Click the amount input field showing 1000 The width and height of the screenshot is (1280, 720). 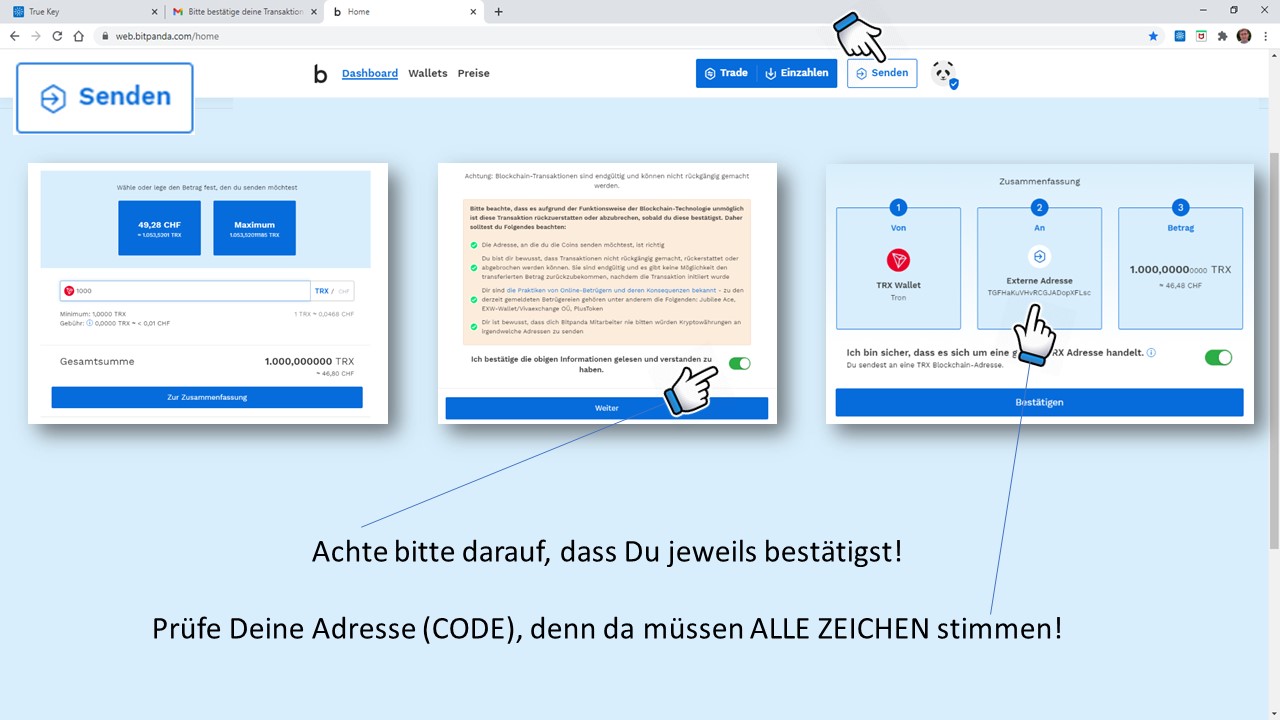185,291
